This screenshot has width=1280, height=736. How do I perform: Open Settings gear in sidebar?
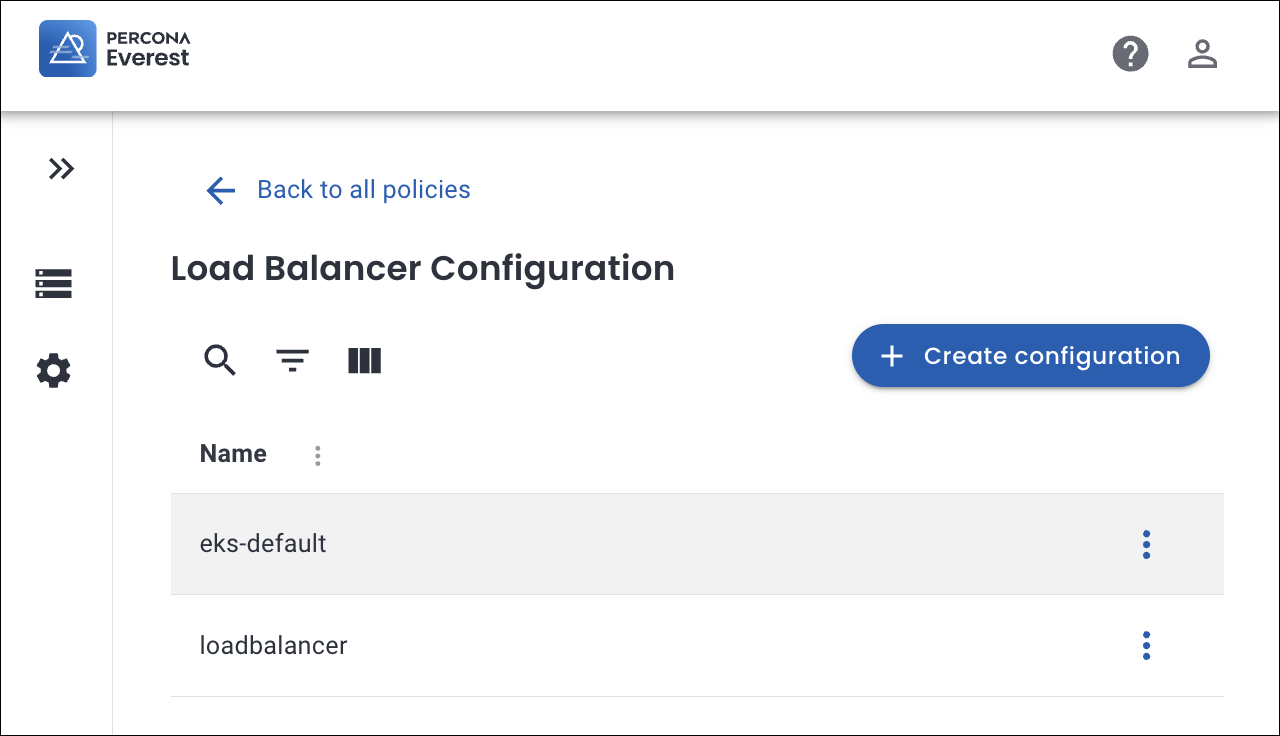click(54, 371)
